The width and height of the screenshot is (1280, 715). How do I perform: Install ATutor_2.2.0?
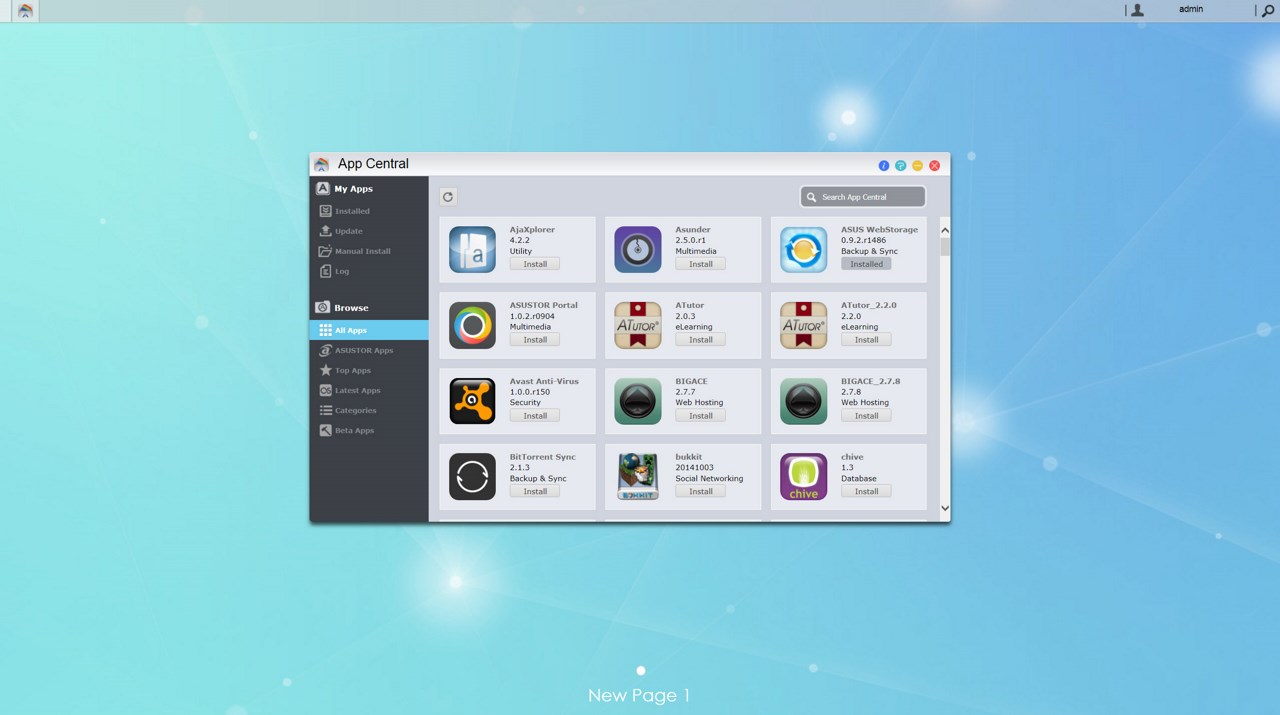click(x=866, y=340)
